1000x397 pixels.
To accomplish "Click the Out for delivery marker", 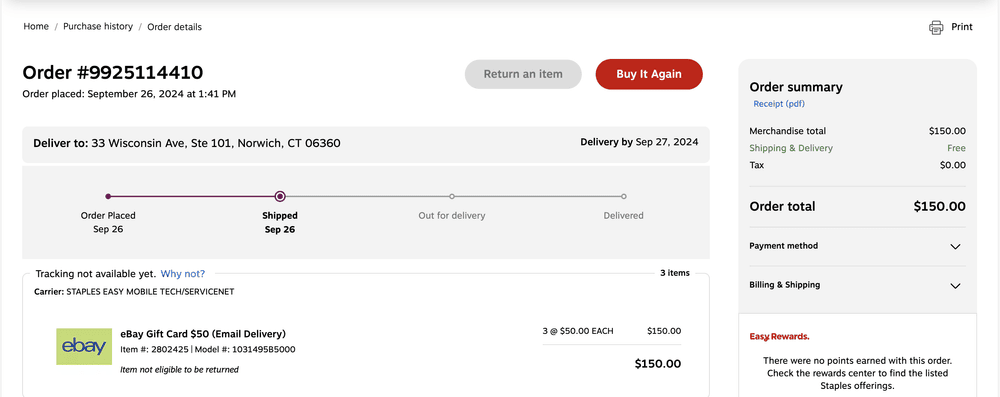I will pos(452,197).
